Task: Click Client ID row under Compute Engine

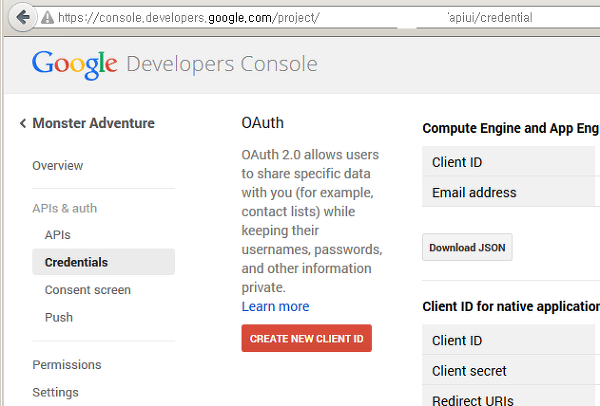Action: (x=511, y=162)
